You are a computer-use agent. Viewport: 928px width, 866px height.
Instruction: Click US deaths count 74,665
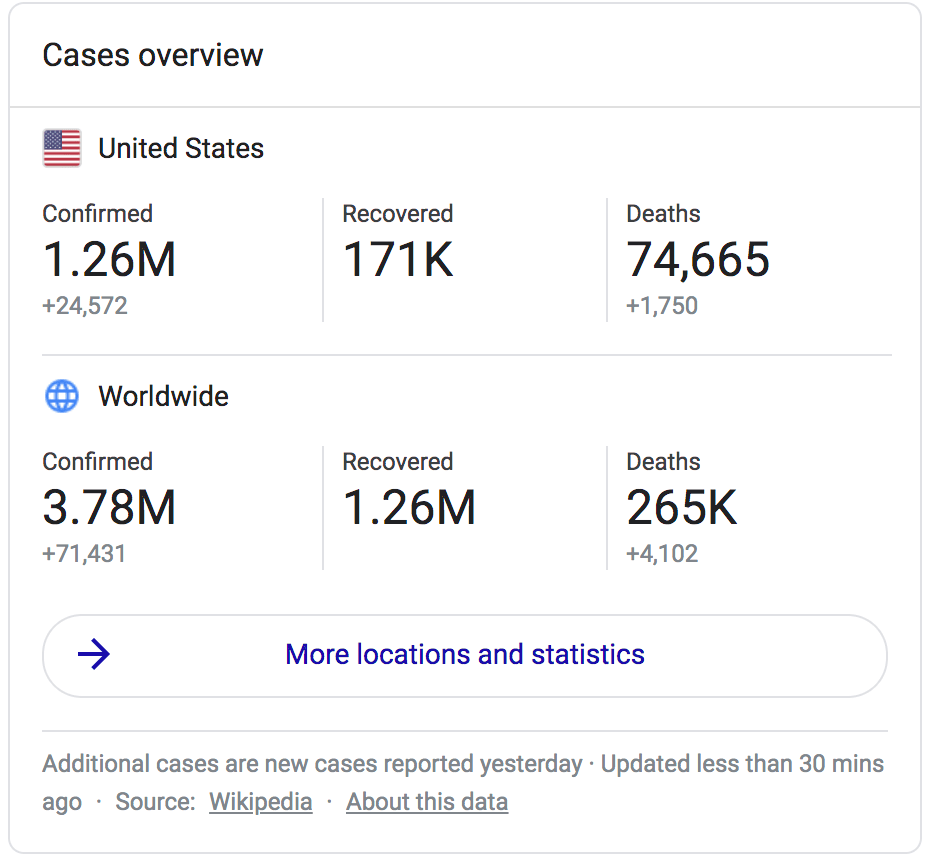tap(698, 260)
